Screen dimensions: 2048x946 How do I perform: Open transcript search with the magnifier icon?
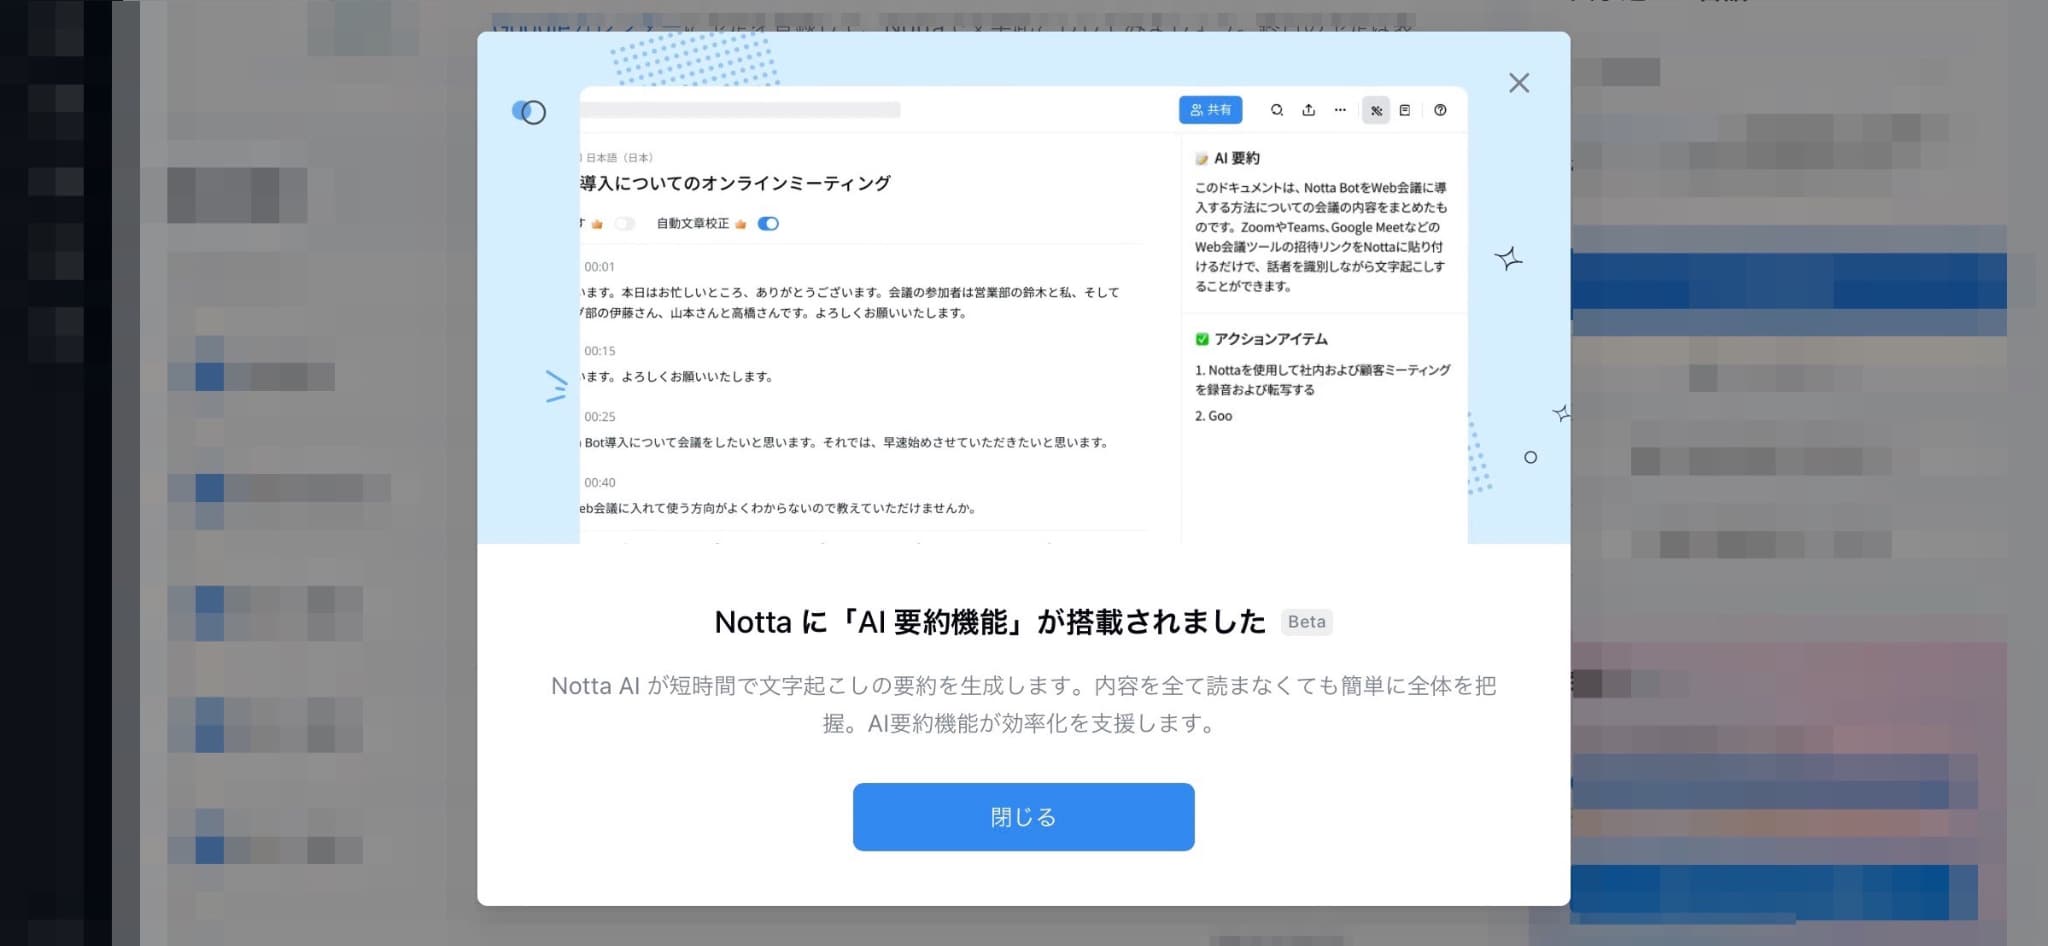point(1276,110)
